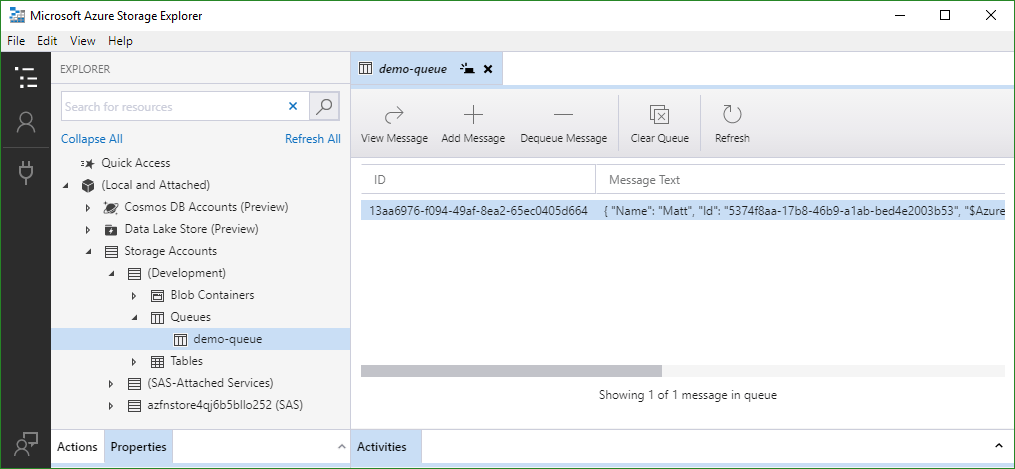
Task: Select azfnstore4qj6b5bllo252 (SAS) tree item
Action: (x=225, y=406)
